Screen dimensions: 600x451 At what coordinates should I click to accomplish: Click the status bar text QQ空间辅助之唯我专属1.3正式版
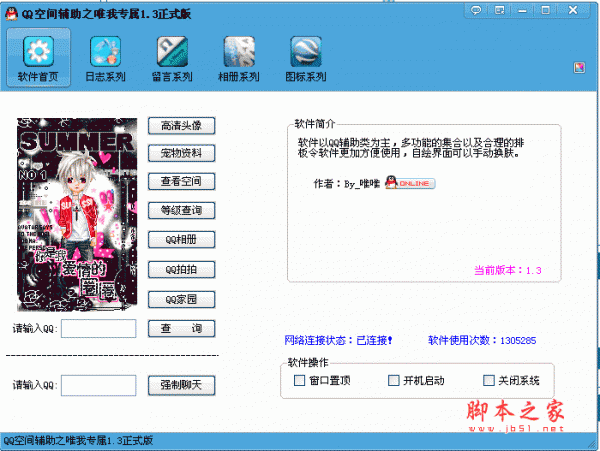78,441
